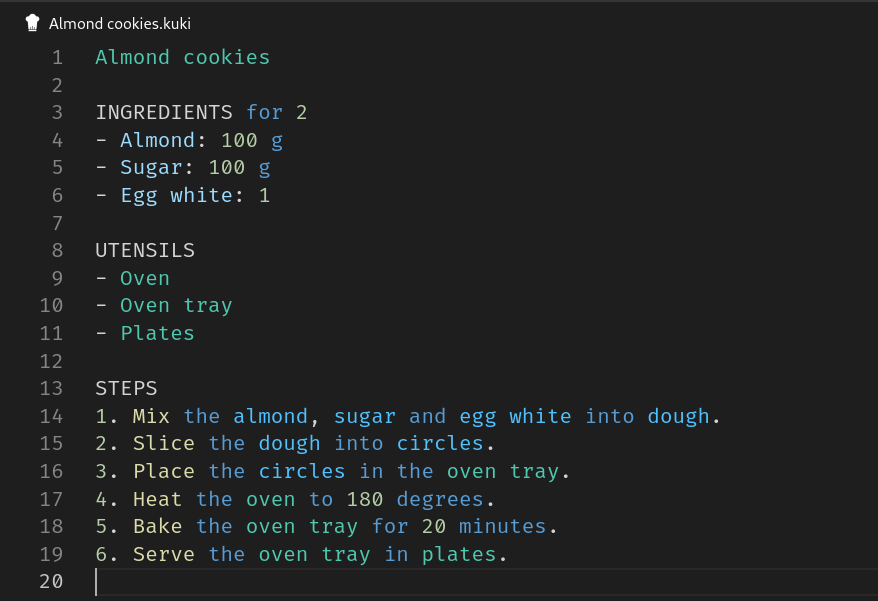Click line number 13 in the gutter
The width and height of the screenshot is (878, 601).
click(51, 388)
